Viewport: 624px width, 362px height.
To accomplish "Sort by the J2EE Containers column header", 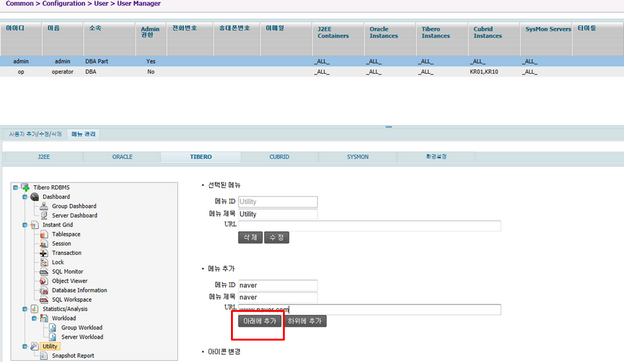I will coord(337,39).
